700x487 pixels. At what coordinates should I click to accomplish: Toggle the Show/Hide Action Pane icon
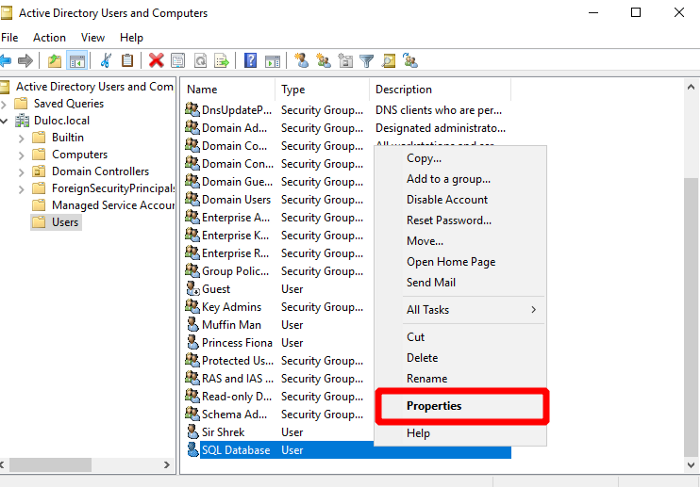(272, 60)
